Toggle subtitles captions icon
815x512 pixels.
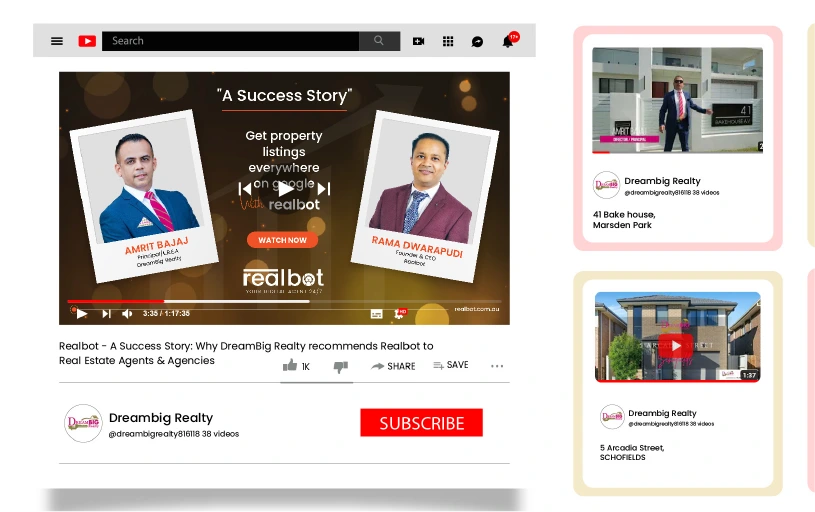click(x=376, y=314)
